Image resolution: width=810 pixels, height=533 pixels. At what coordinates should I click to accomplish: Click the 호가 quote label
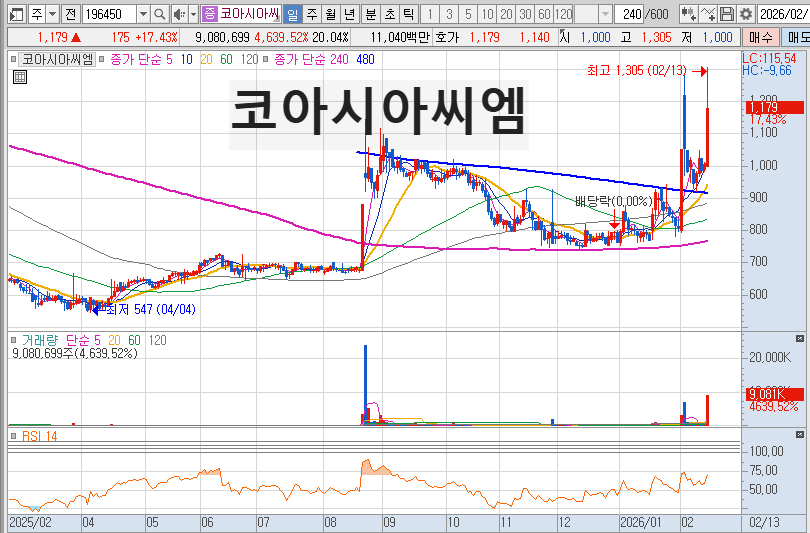(x=447, y=37)
